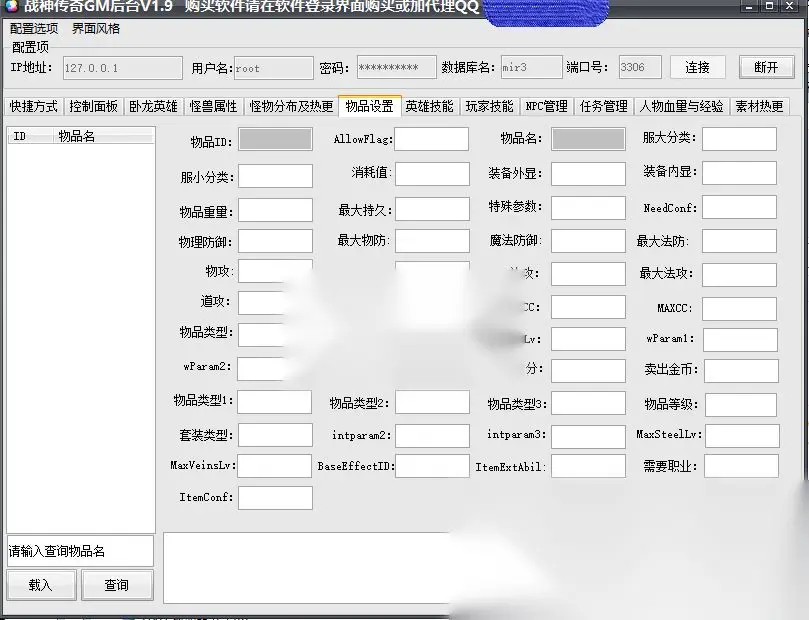The image size is (809, 620).
Task: Click the intparam2 input field
Action: [432, 436]
